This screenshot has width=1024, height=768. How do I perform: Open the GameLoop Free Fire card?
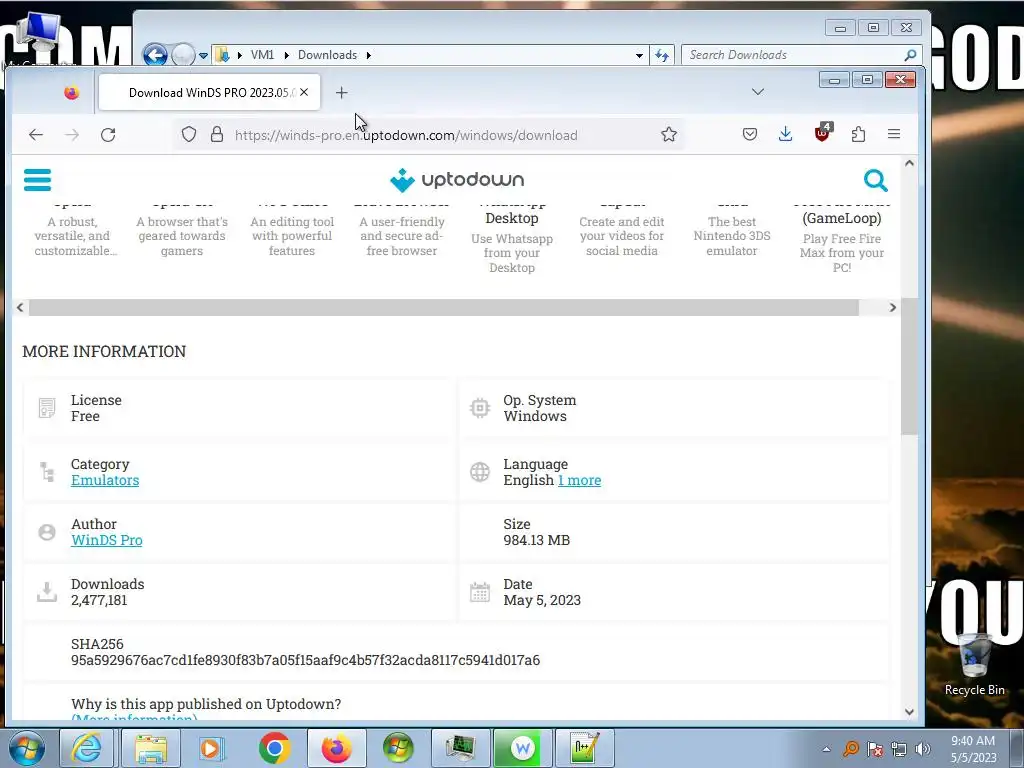click(842, 238)
